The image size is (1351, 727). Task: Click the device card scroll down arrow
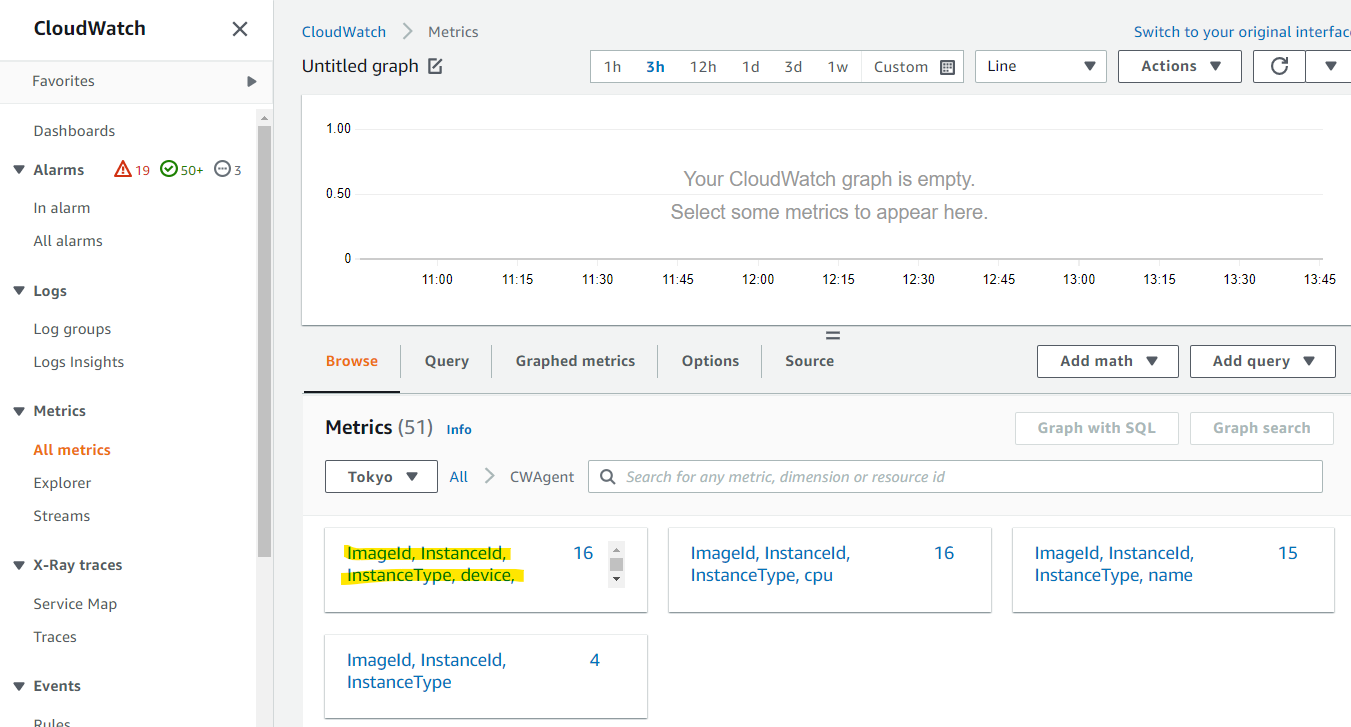click(x=616, y=579)
